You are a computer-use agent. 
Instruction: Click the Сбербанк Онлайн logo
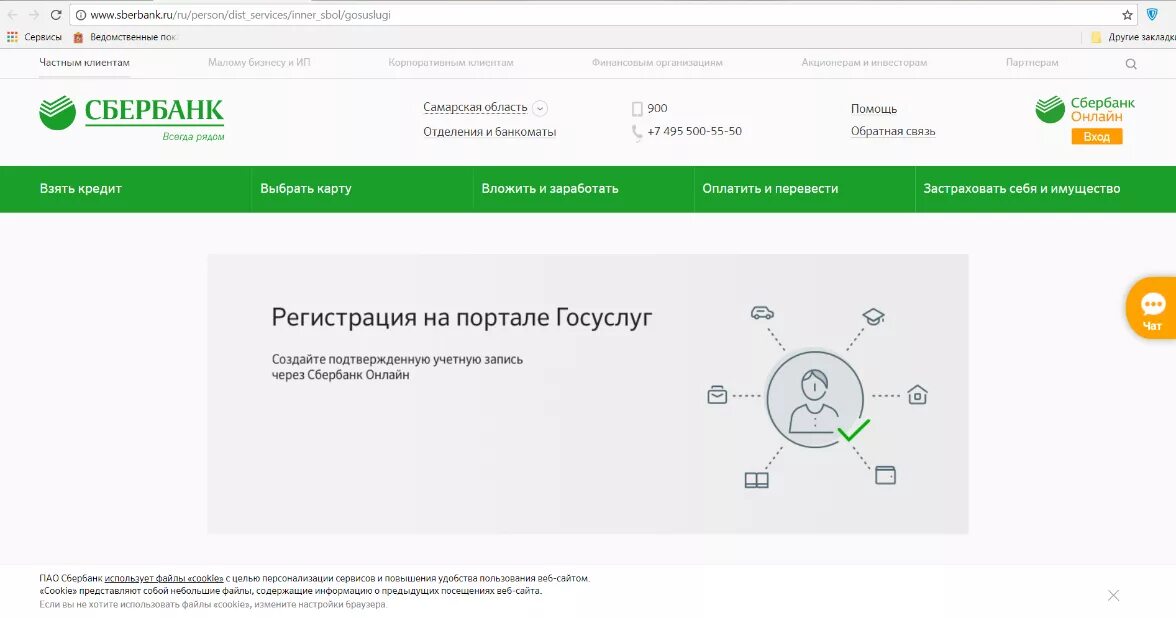1085,110
